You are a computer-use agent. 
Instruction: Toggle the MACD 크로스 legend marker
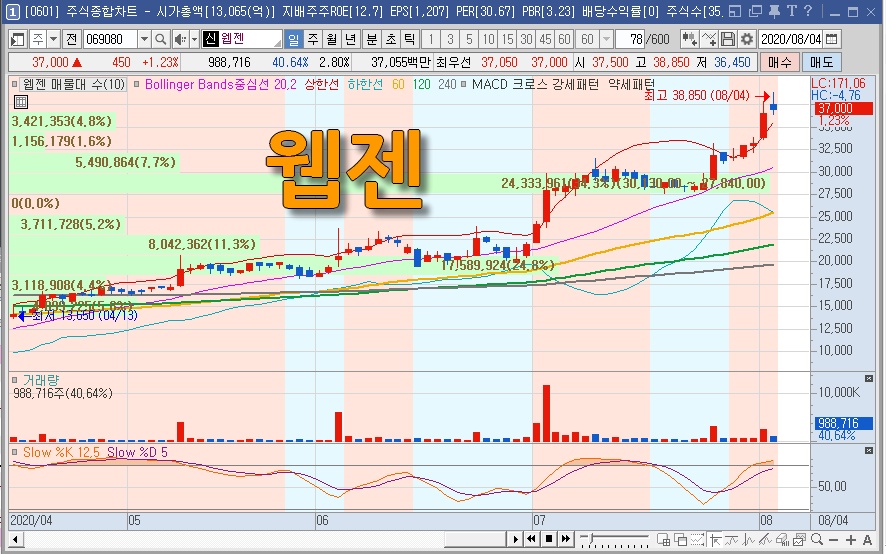tap(463, 85)
